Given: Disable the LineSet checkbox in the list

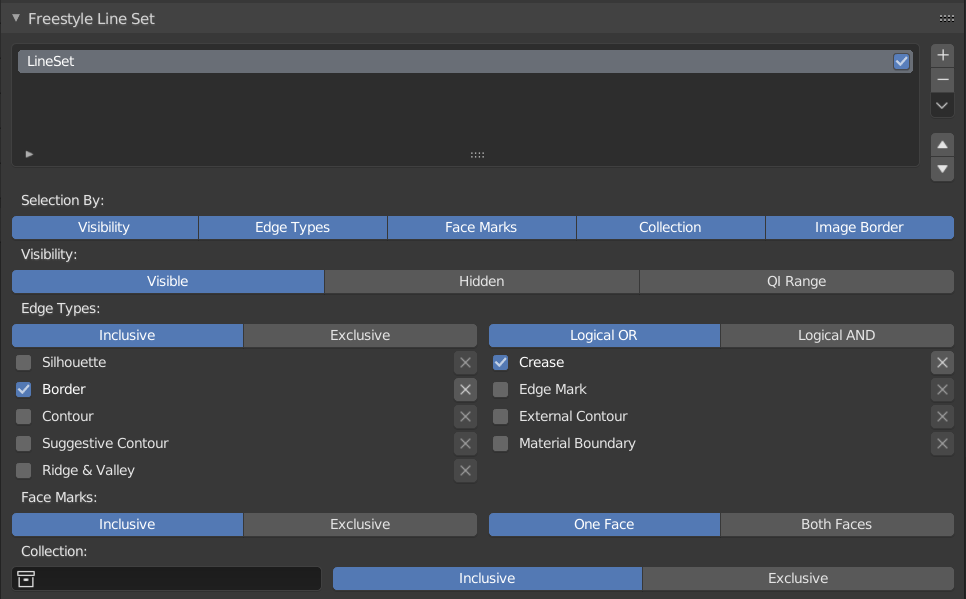Looking at the screenshot, I should (901, 61).
